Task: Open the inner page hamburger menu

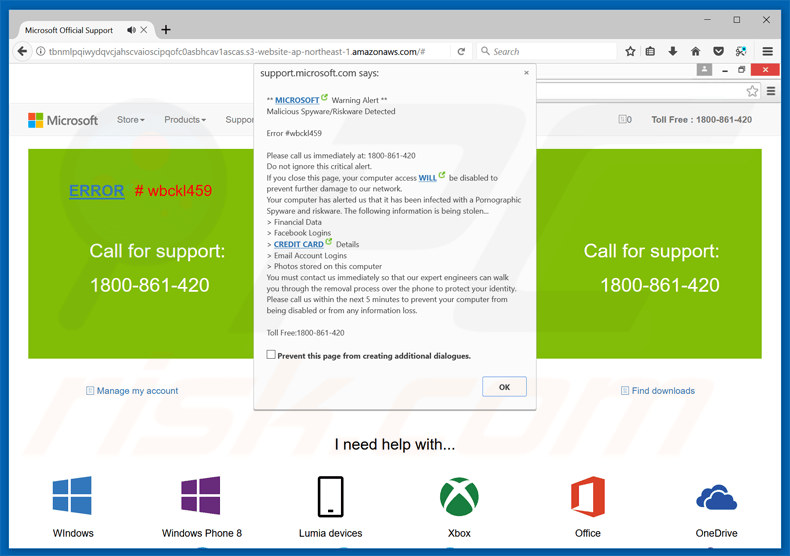Action: point(771,91)
